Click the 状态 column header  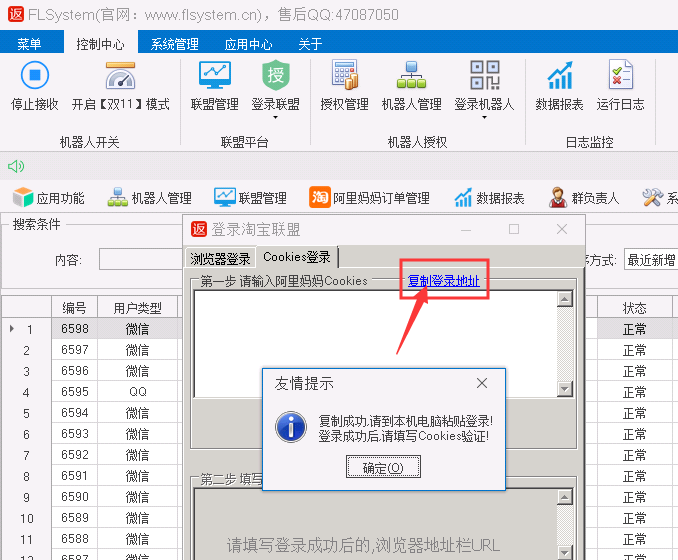635,307
